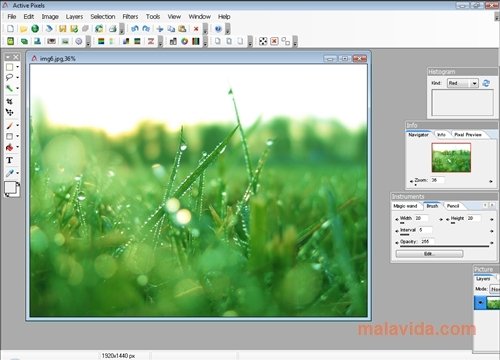The width and height of the screenshot is (500, 360).
Task: Click the Open folder icon
Action: coord(23,29)
